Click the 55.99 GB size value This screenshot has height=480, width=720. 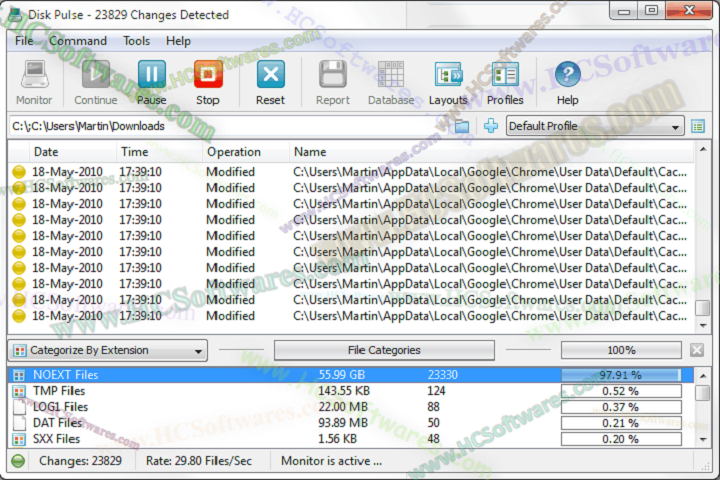coord(342,375)
